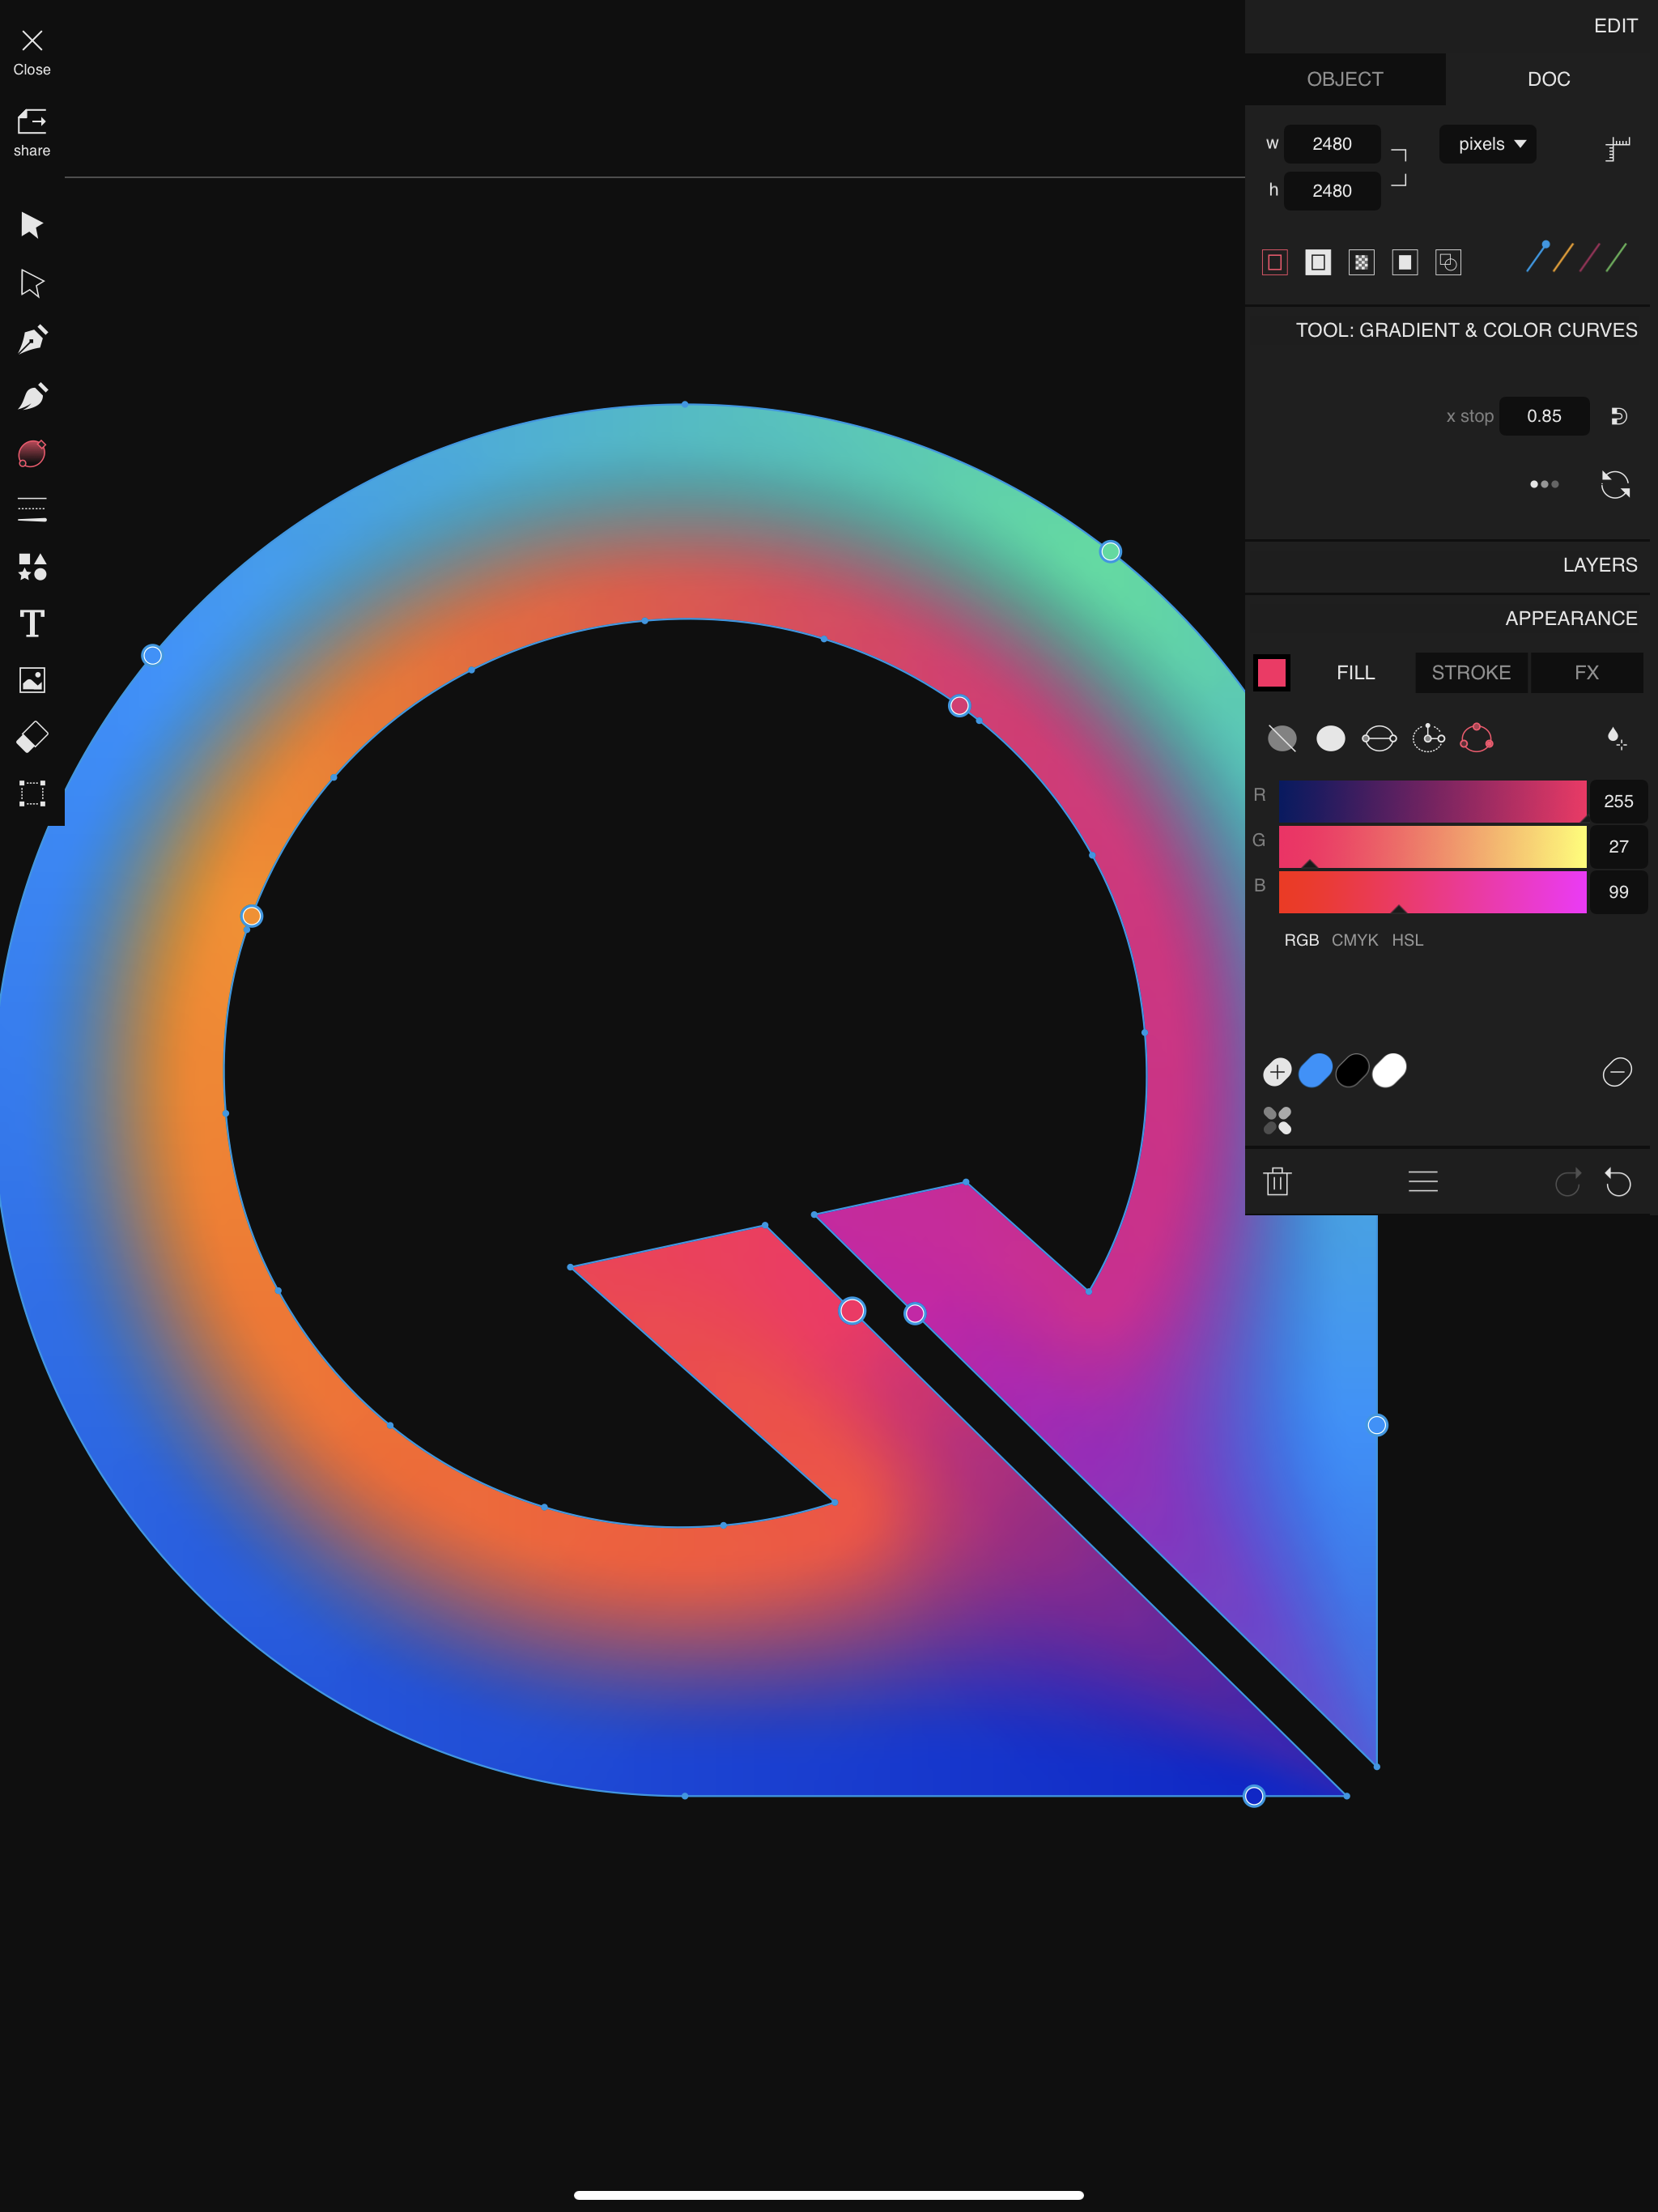This screenshot has width=1658, height=2212.
Task: Select the Image import tool
Action: [x=32, y=680]
